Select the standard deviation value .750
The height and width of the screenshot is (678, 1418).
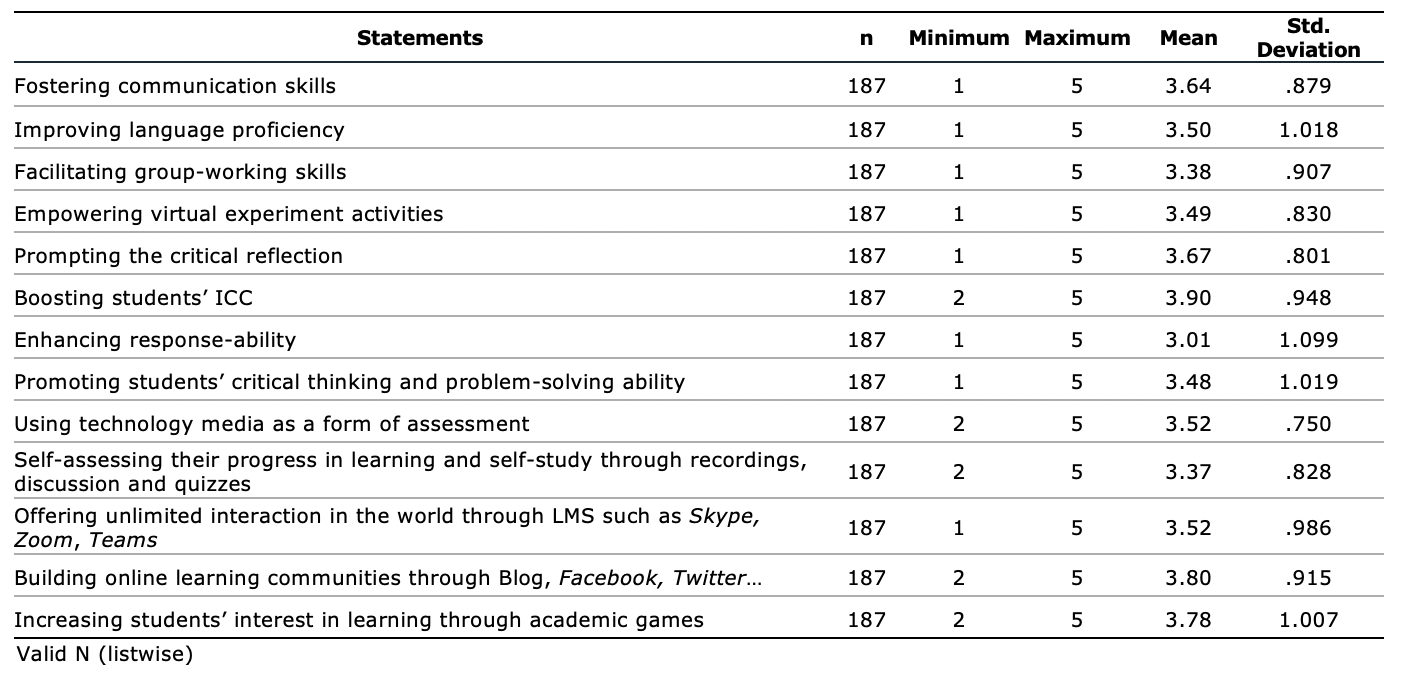click(1308, 424)
